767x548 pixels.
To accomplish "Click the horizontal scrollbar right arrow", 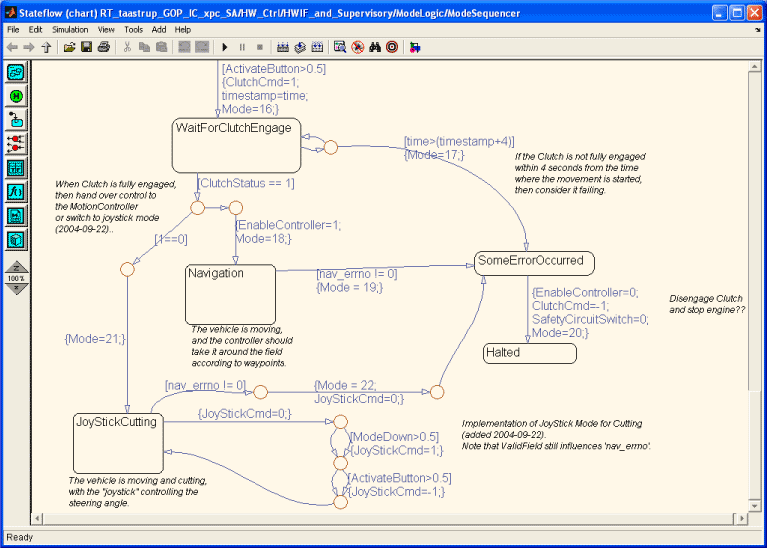I will (x=743, y=518).
